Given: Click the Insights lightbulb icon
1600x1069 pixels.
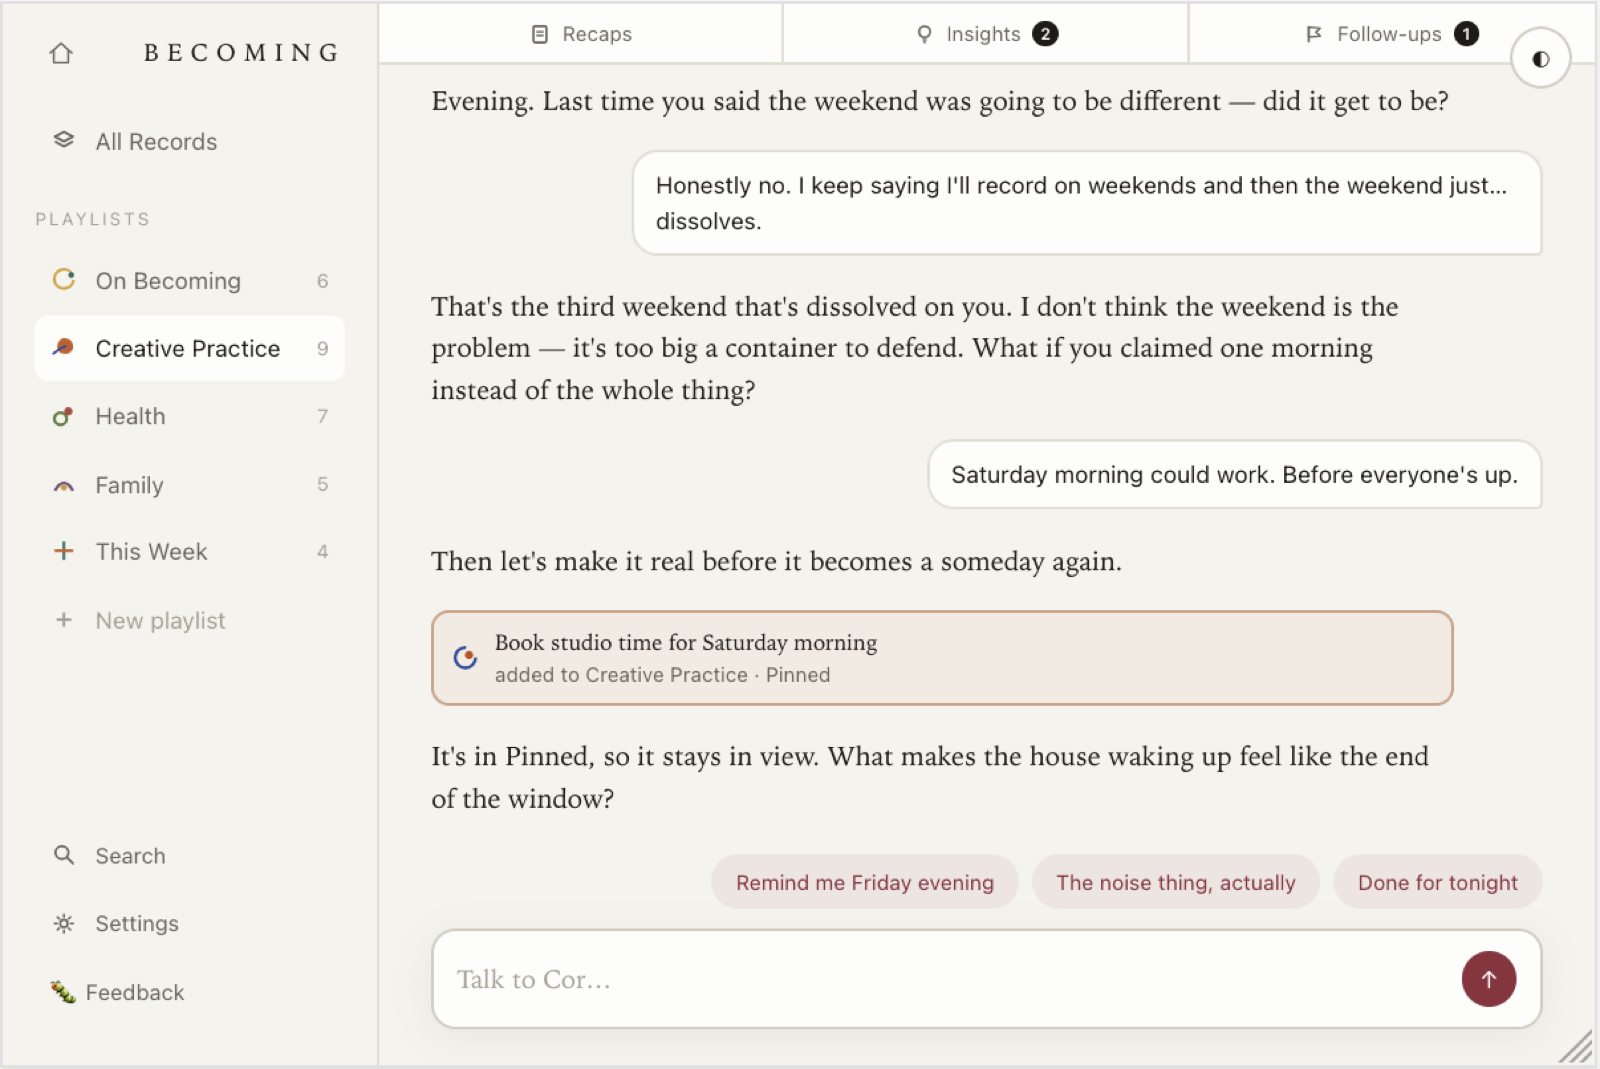Looking at the screenshot, I should coord(924,34).
